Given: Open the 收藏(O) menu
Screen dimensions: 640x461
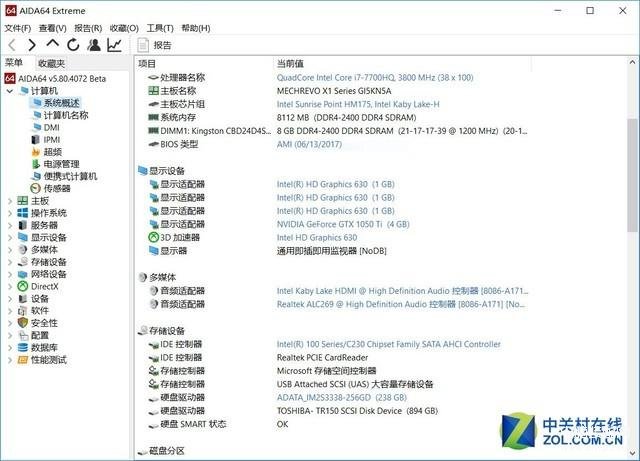Looking at the screenshot, I should [x=124, y=28].
